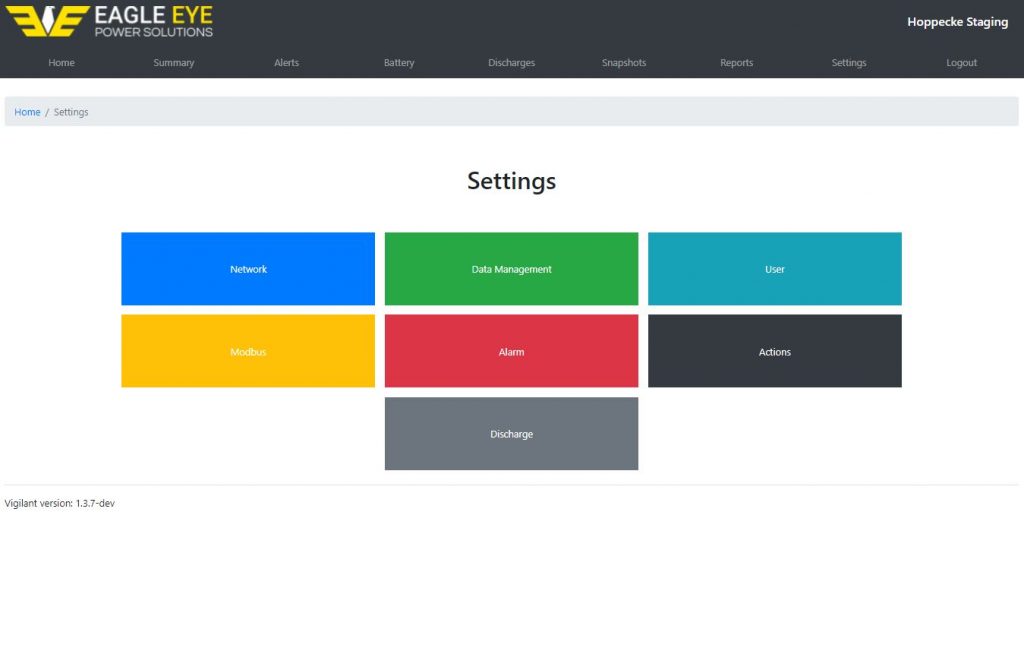
Task: Select Settings in the top navigation bar
Action: click(849, 63)
